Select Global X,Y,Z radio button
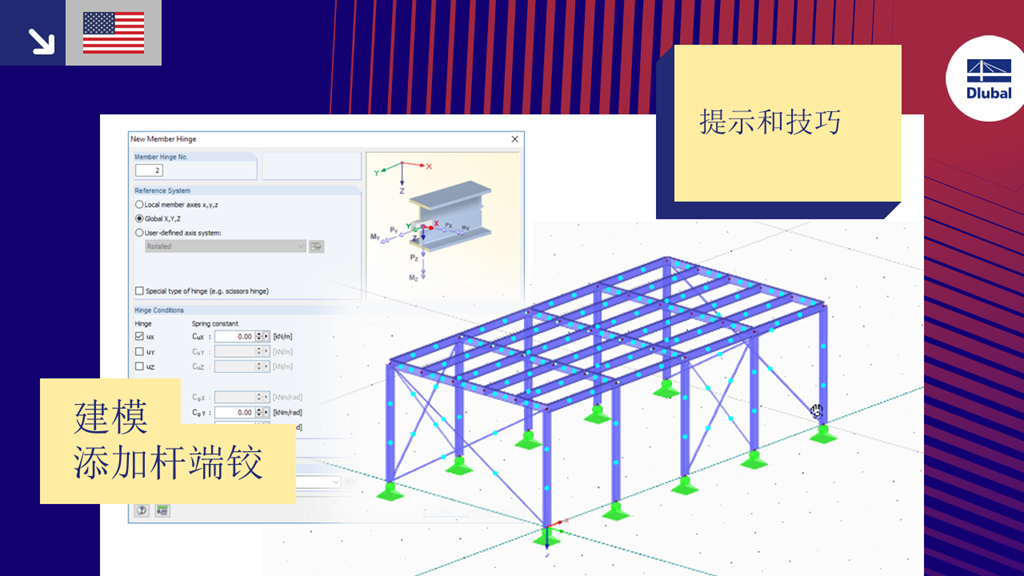This screenshot has height=576, width=1024. point(139,219)
